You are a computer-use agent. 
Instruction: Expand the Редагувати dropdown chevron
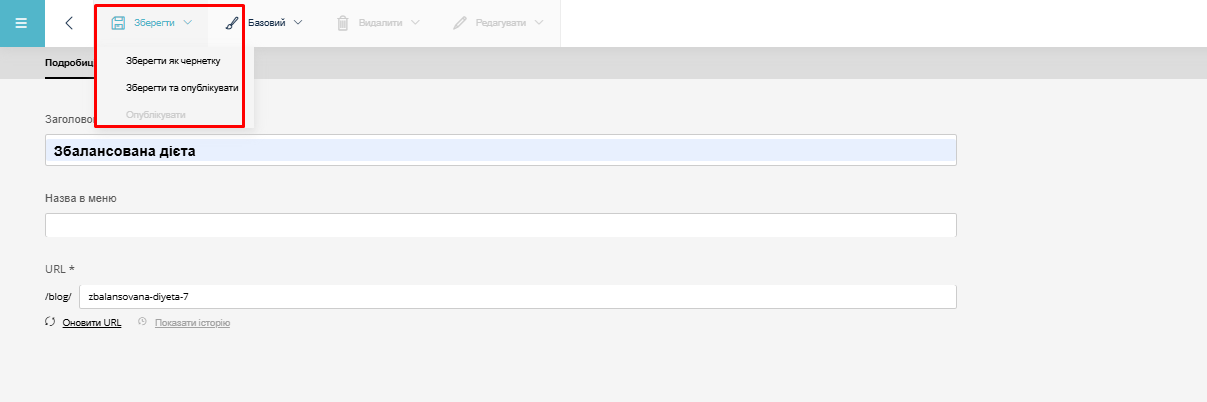(x=539, y=22)
